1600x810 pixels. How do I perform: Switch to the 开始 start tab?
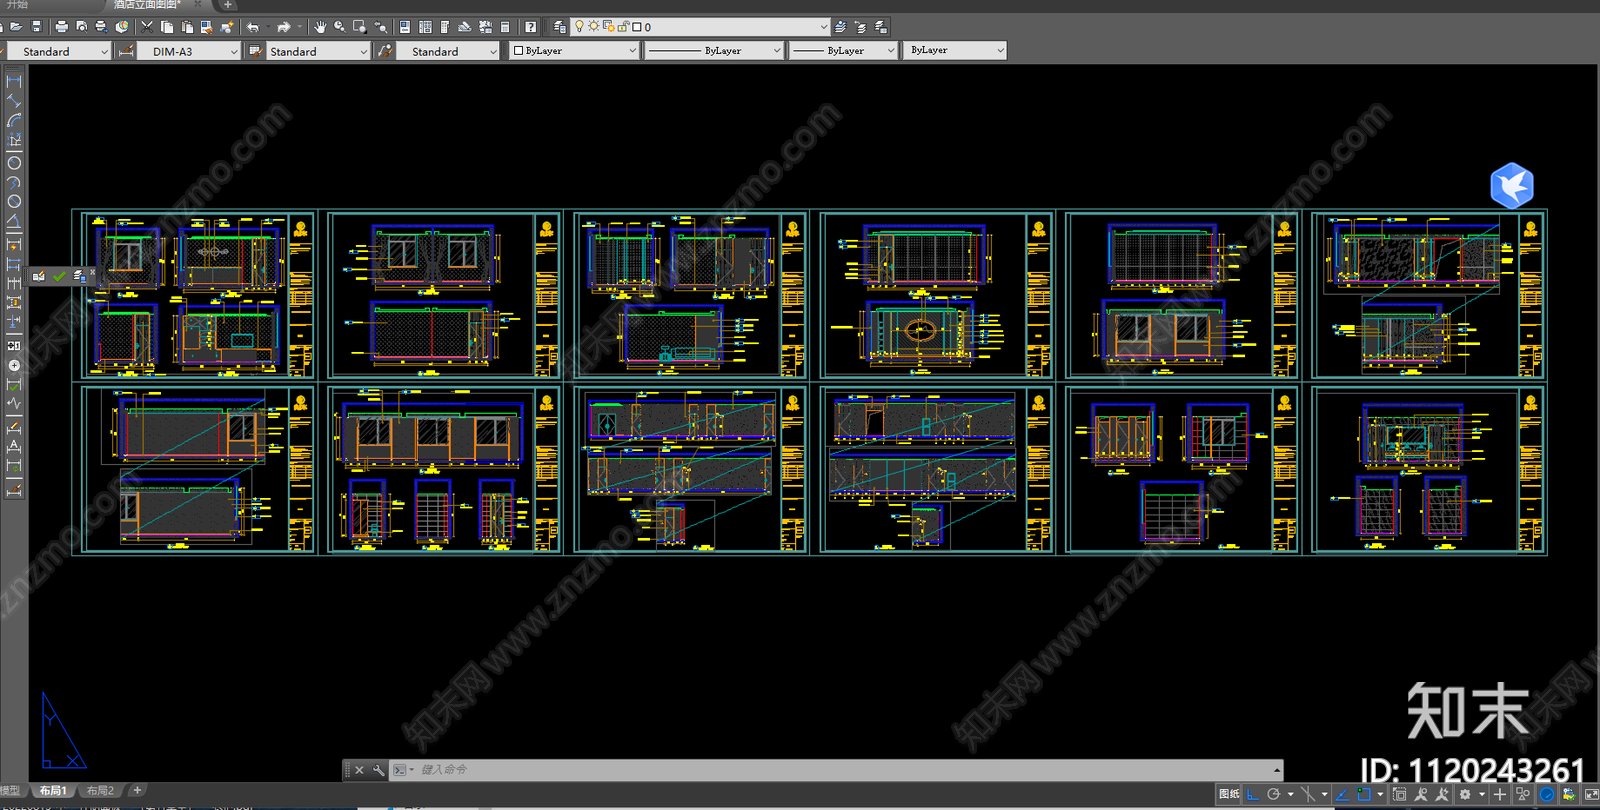(x=18, y=5)
